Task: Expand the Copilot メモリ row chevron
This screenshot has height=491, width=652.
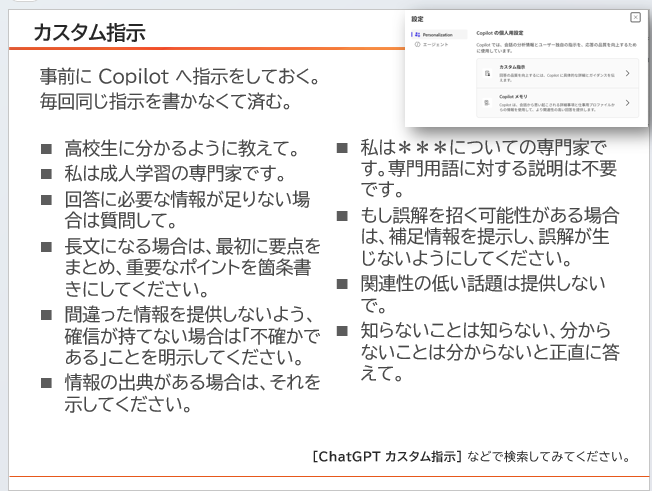Action: tap(627, 103)
